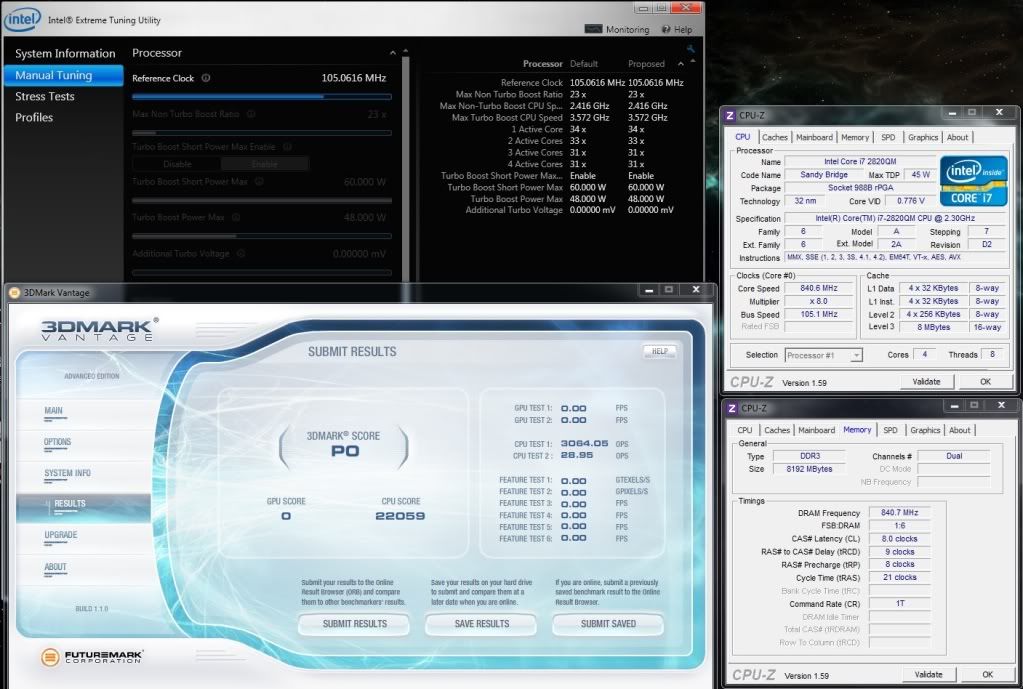Collapse the Processor section in Manual Tuning
The height and width of the screenshot is (689, 1023).
[392, 53]
